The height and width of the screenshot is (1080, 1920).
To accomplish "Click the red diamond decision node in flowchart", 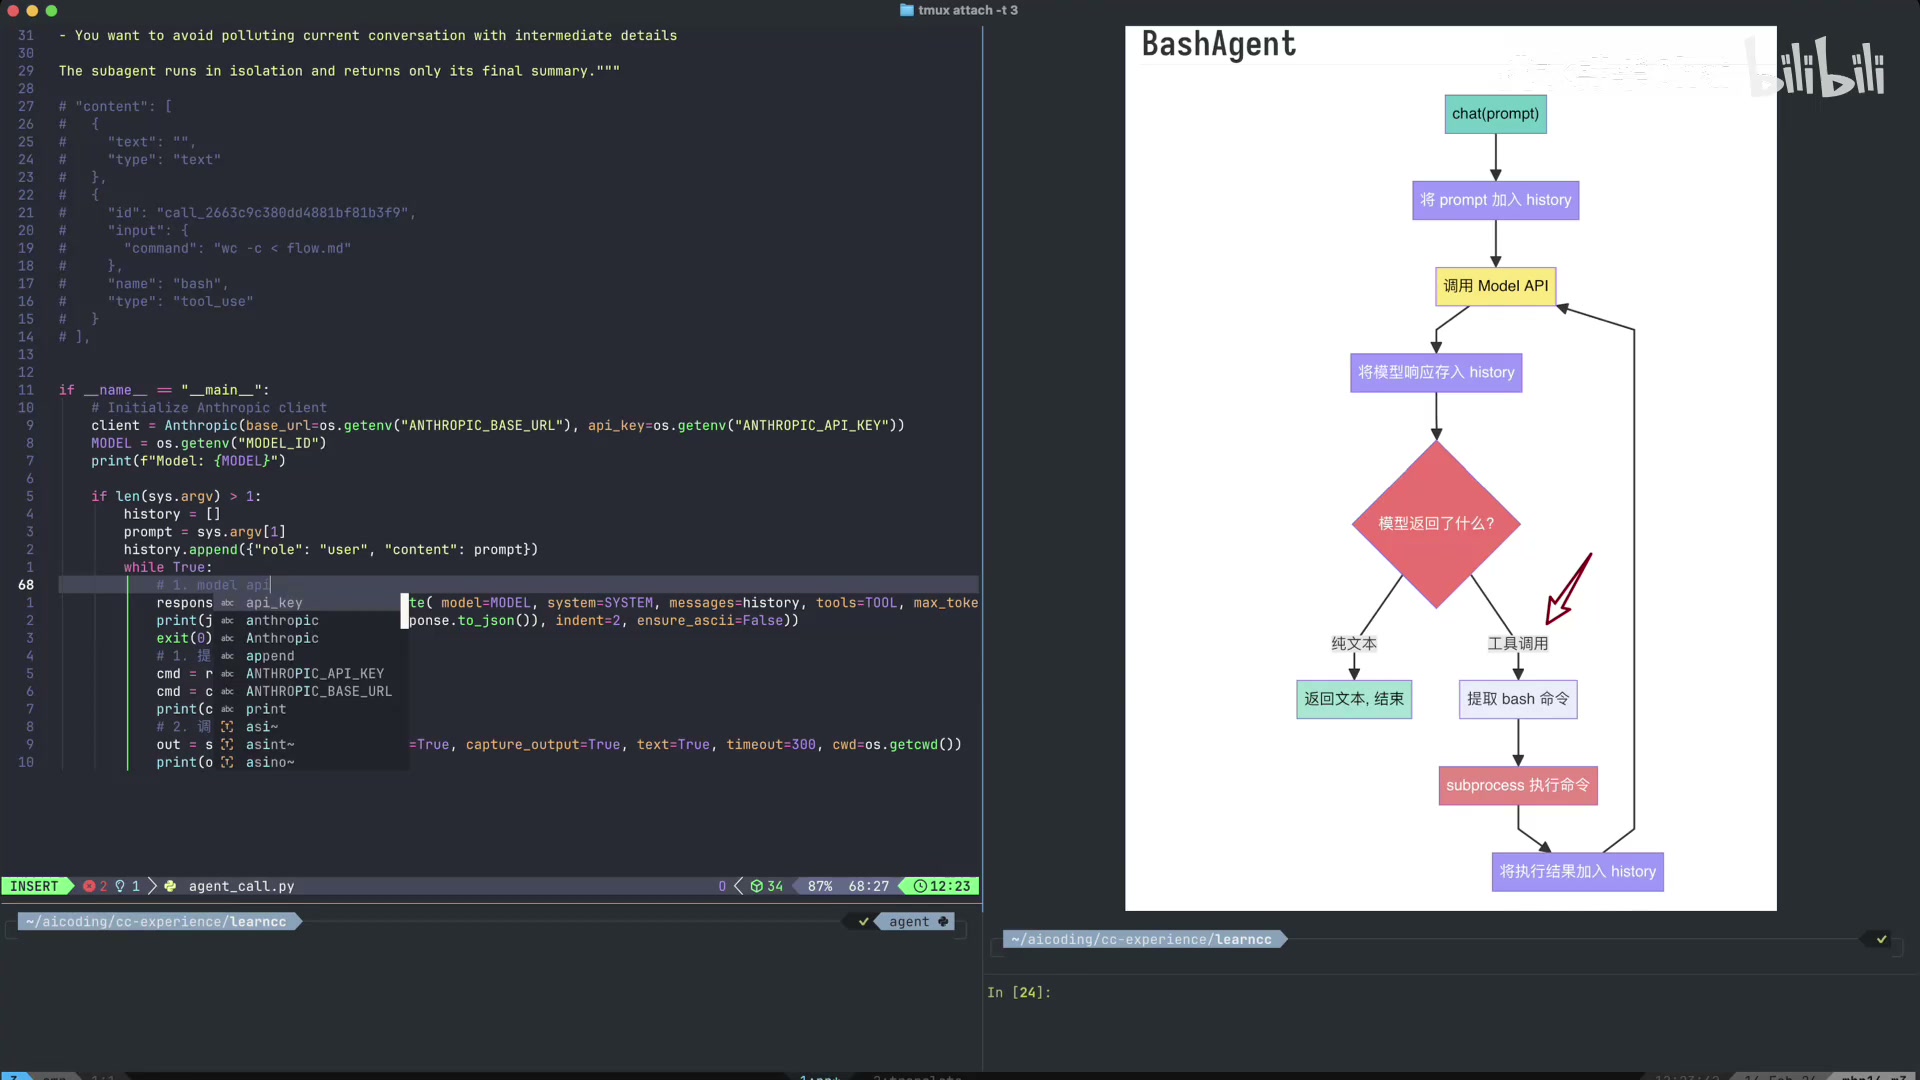I will click(x=1435, y=523).
